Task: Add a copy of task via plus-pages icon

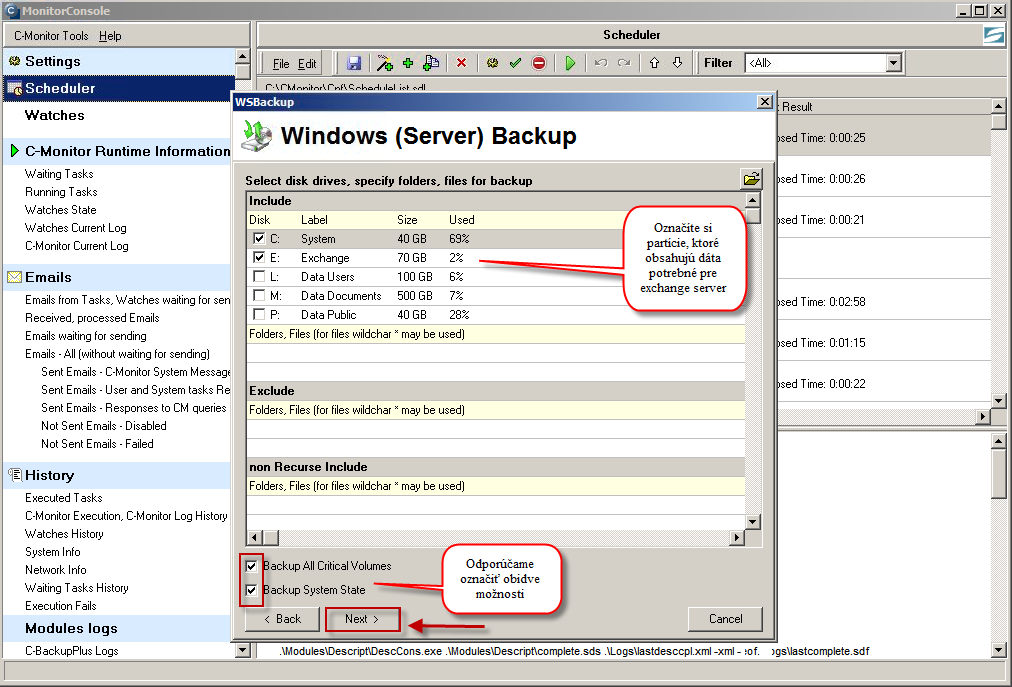Action: click(x=431, y=63)
